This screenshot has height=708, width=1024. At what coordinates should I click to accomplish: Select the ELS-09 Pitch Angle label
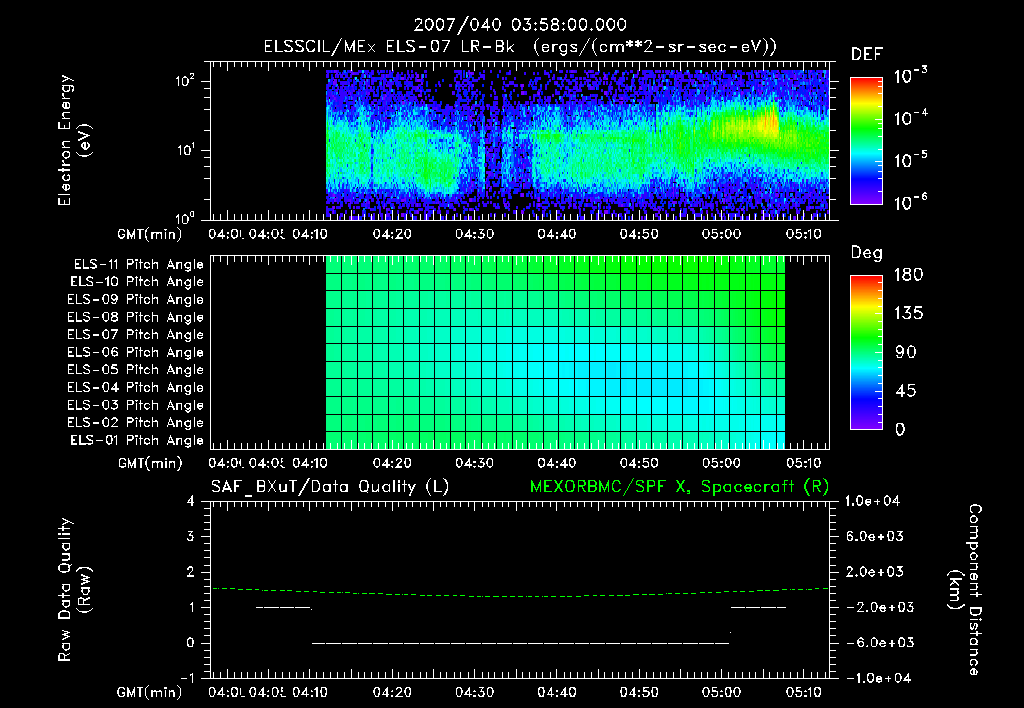pos(135,300)
